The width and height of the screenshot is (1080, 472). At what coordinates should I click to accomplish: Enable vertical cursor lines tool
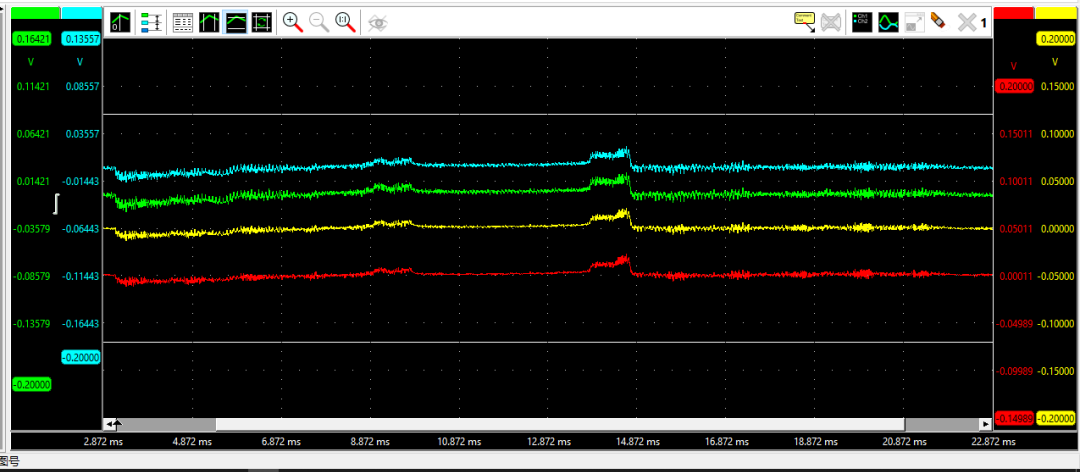[x=209, y=22]
